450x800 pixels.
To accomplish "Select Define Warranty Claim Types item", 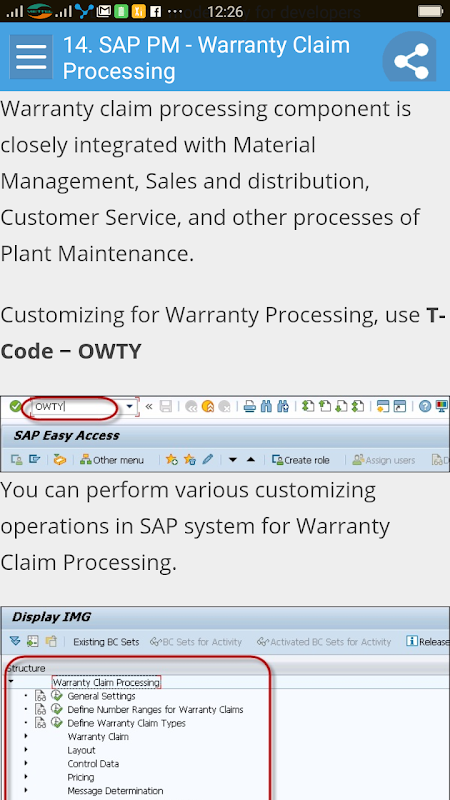I will pyautogui.click(x=127, y=723).
